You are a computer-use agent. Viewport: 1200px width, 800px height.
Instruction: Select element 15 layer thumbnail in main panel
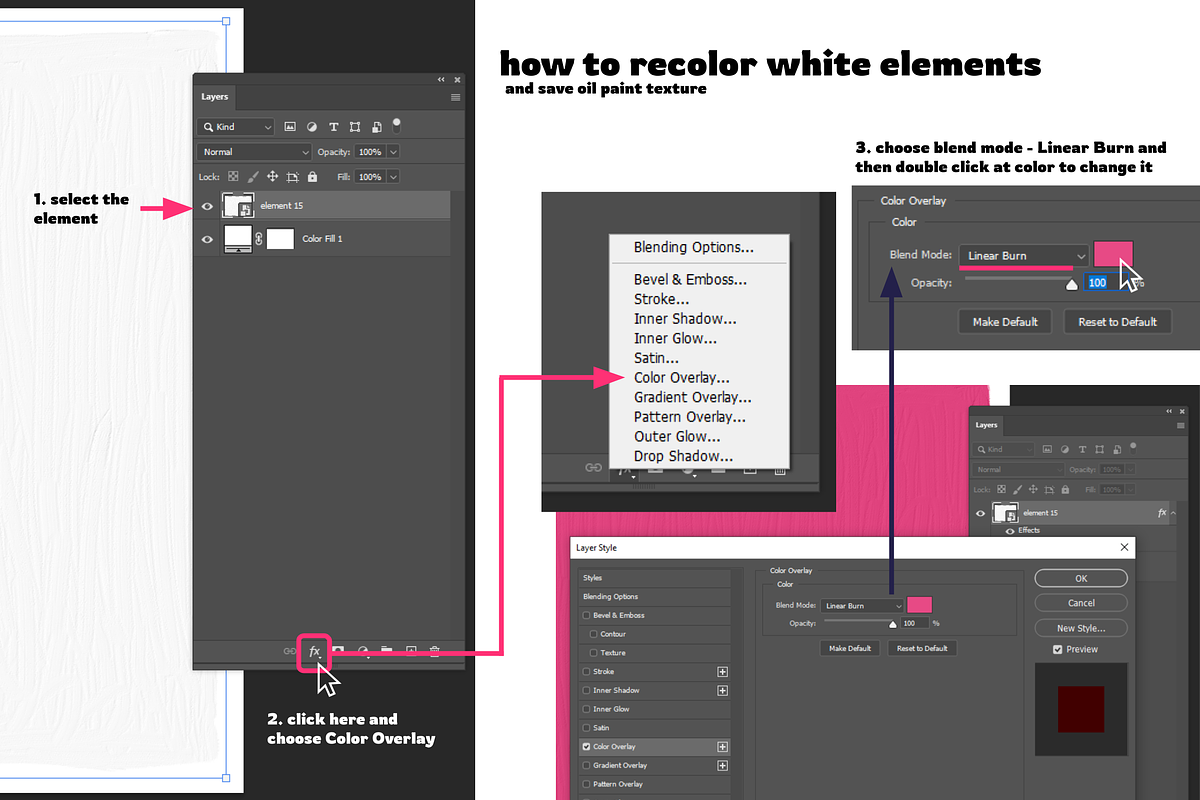(x=239, y=206)
